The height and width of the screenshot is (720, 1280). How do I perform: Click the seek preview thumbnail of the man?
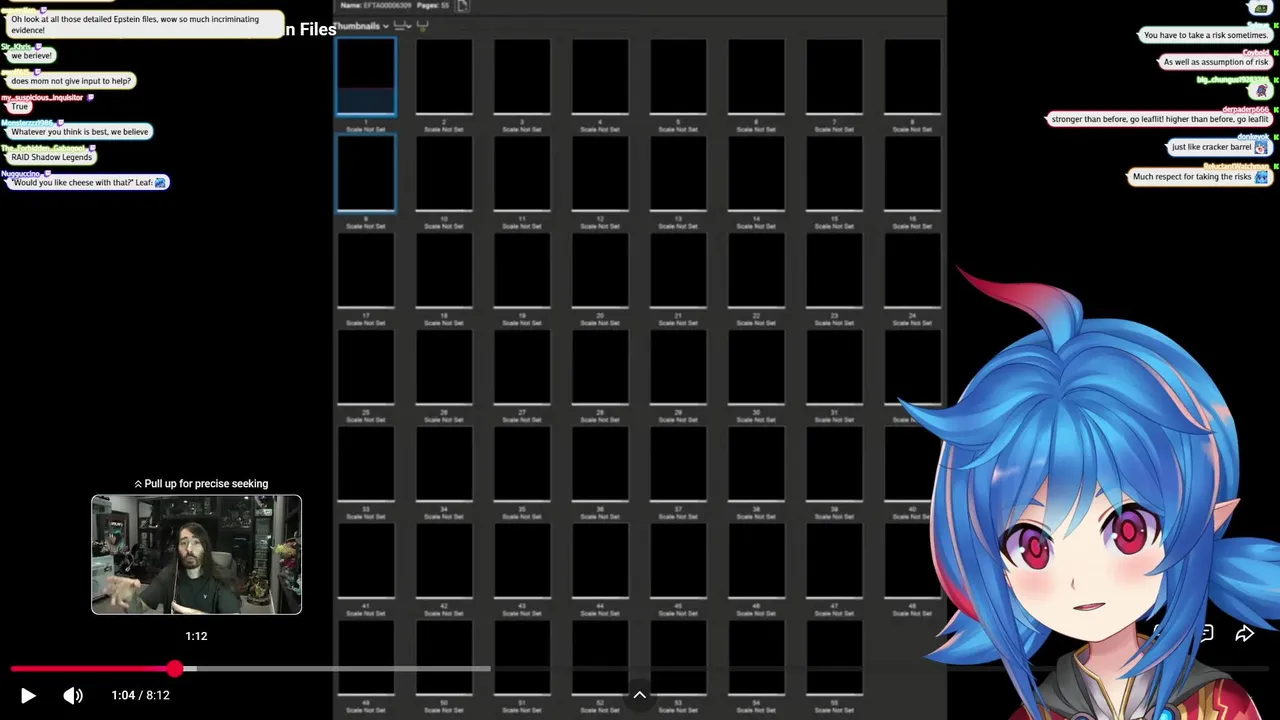pyautogui.click(x=196, y=554)
